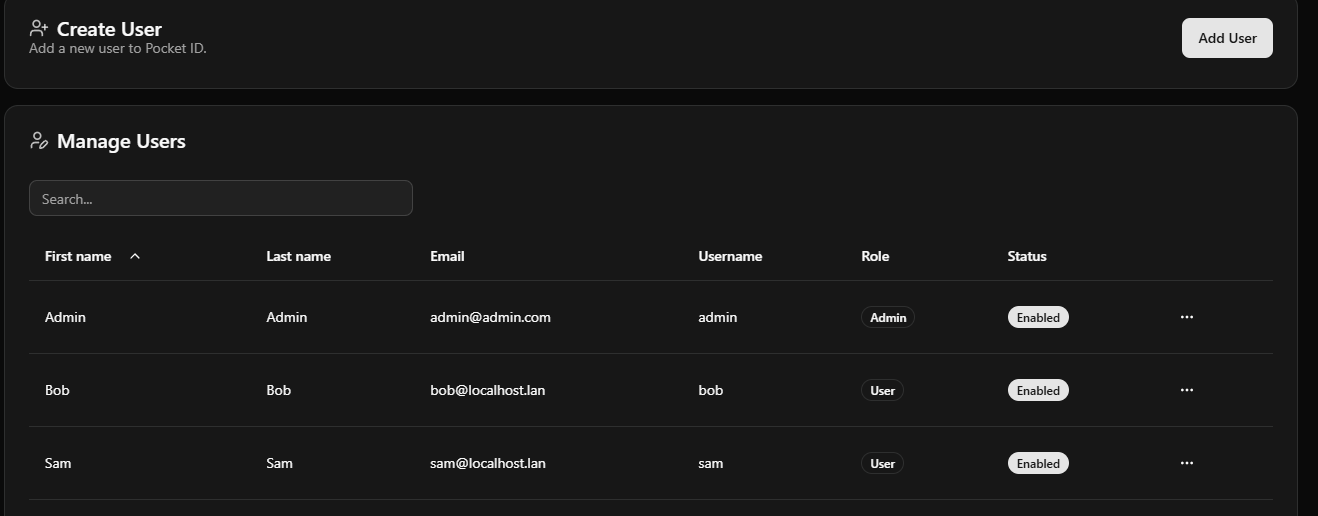Click the Enabled status badge for Sam
The image size is (1318, 516).
point(1038,463)
